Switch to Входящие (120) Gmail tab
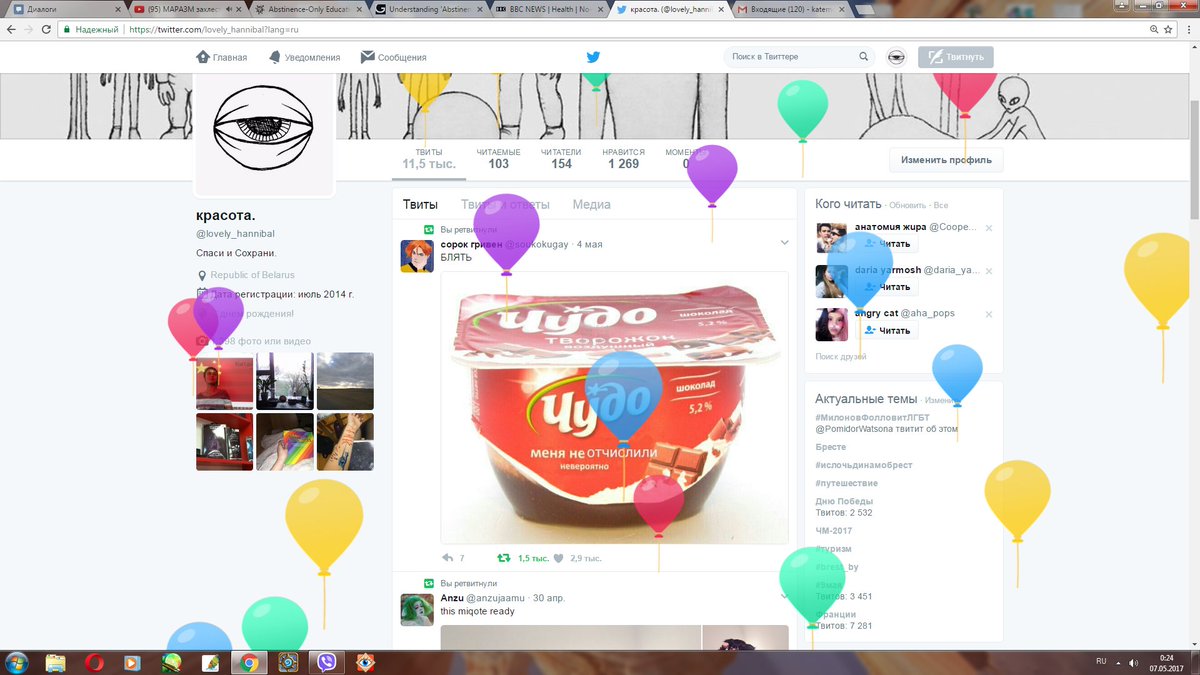Viewport: 1200px width, 675px height. (x=790, y=9)
